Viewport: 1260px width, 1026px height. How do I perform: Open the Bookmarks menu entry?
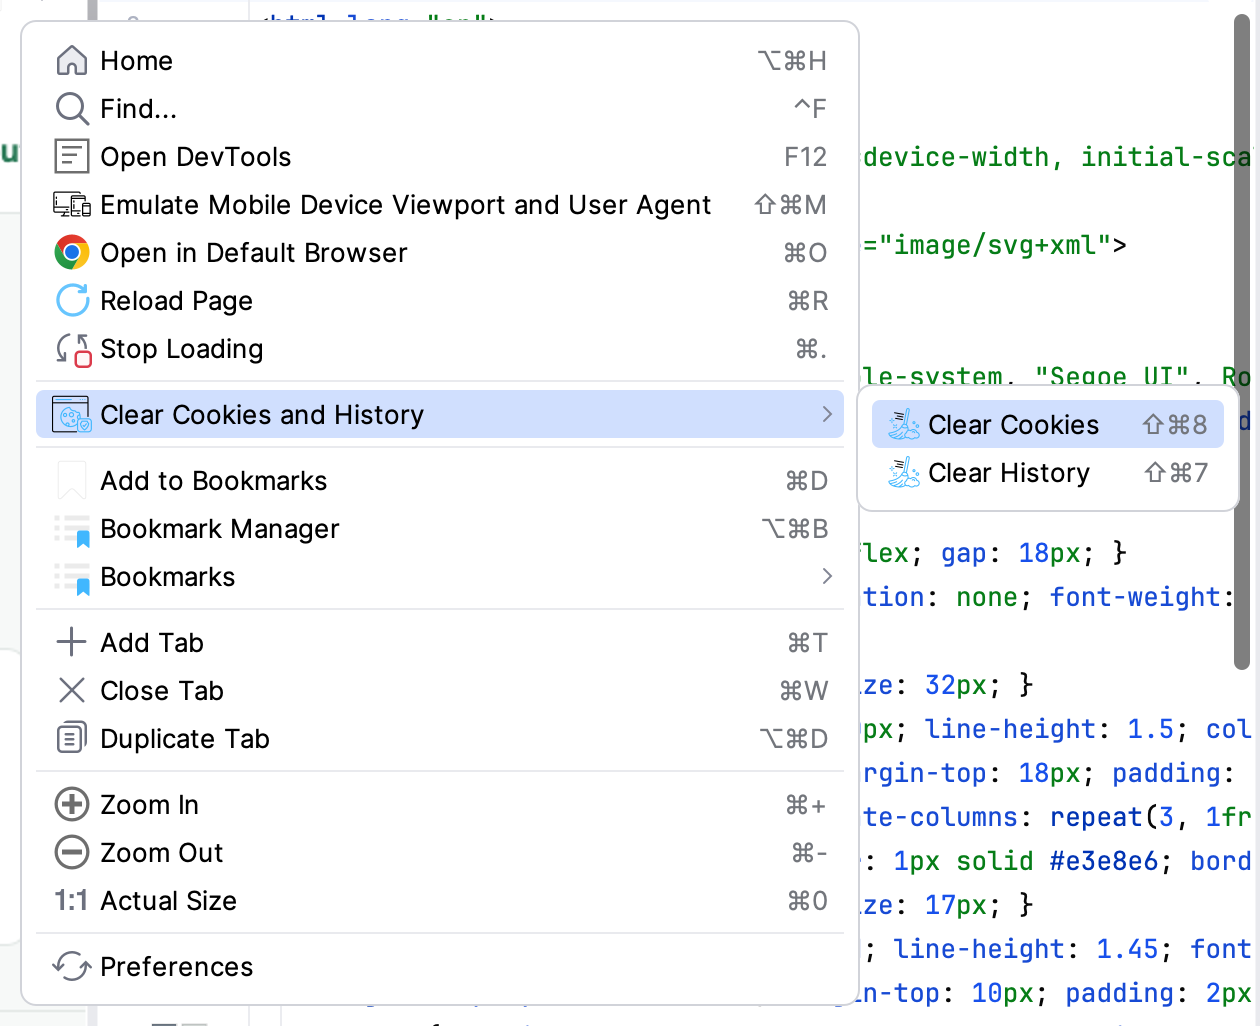pos(440,577)
